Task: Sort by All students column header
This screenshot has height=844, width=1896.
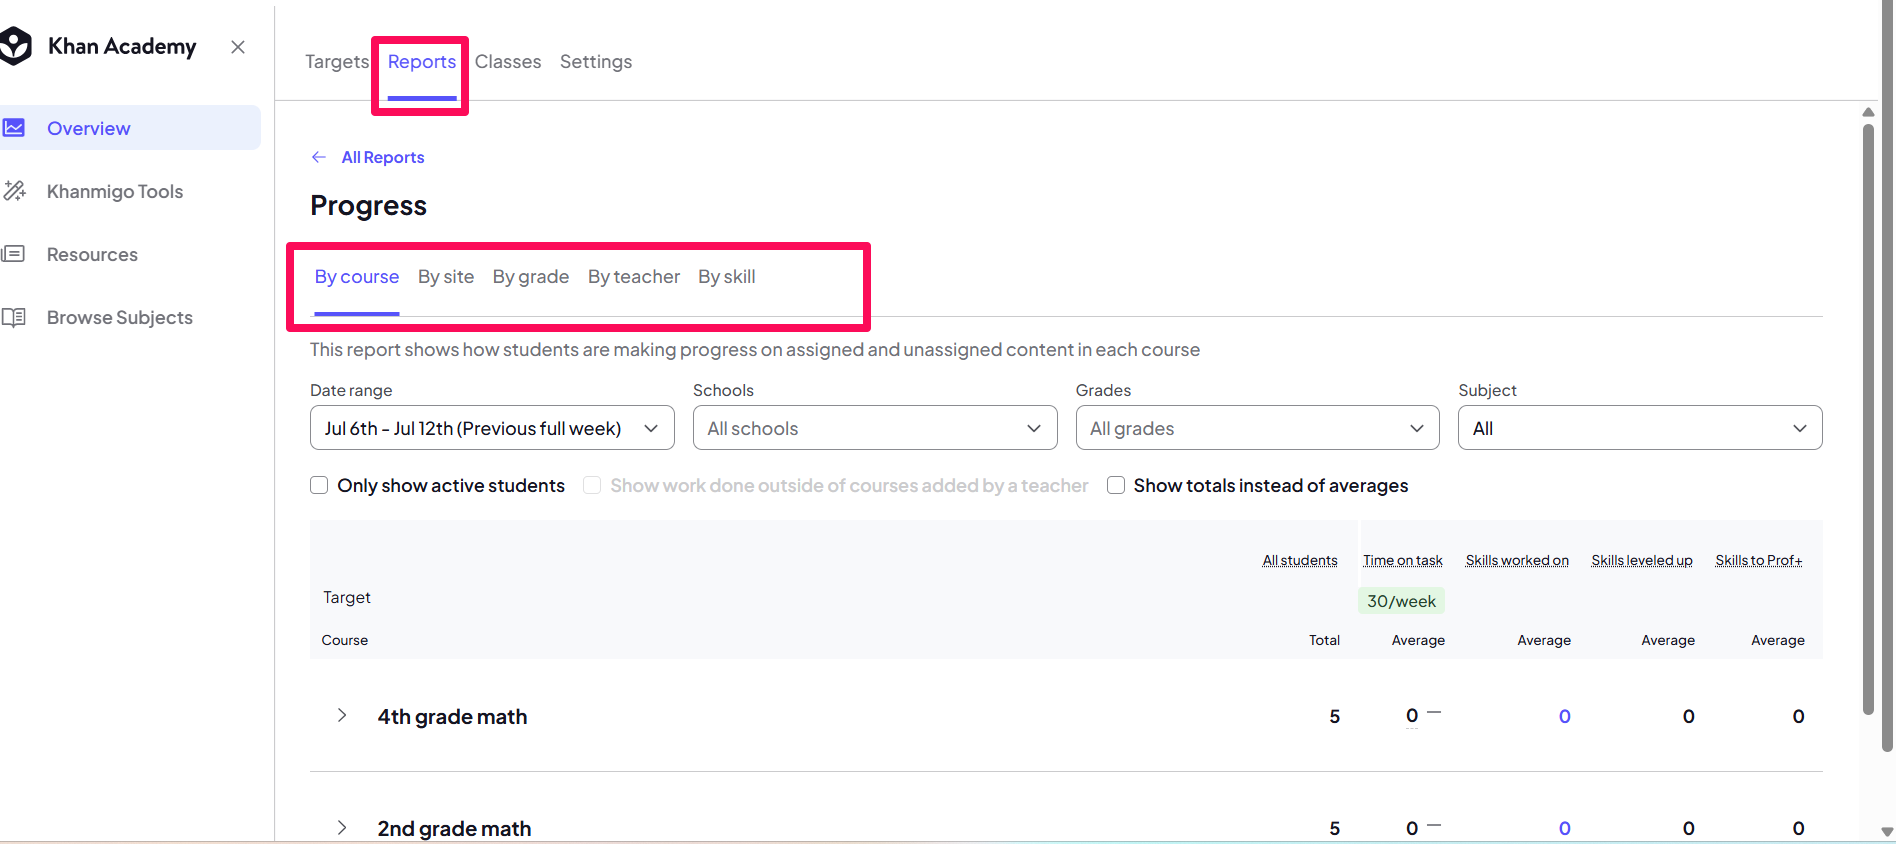Action: pyautogui.click(x=1300, y=560)
